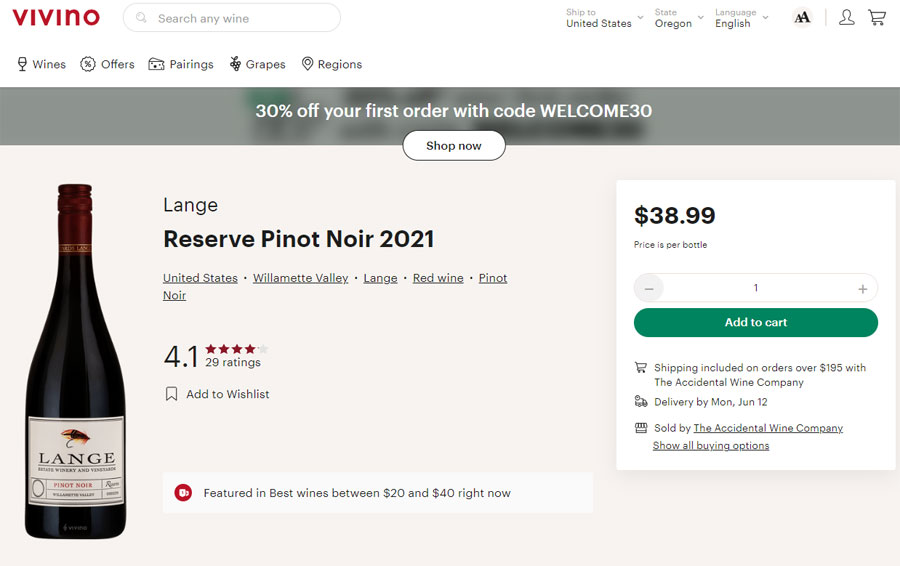Click the Add to Wishlist bookmark icon
The width and height of the screenshot is (900, 566).
point(171,394)
